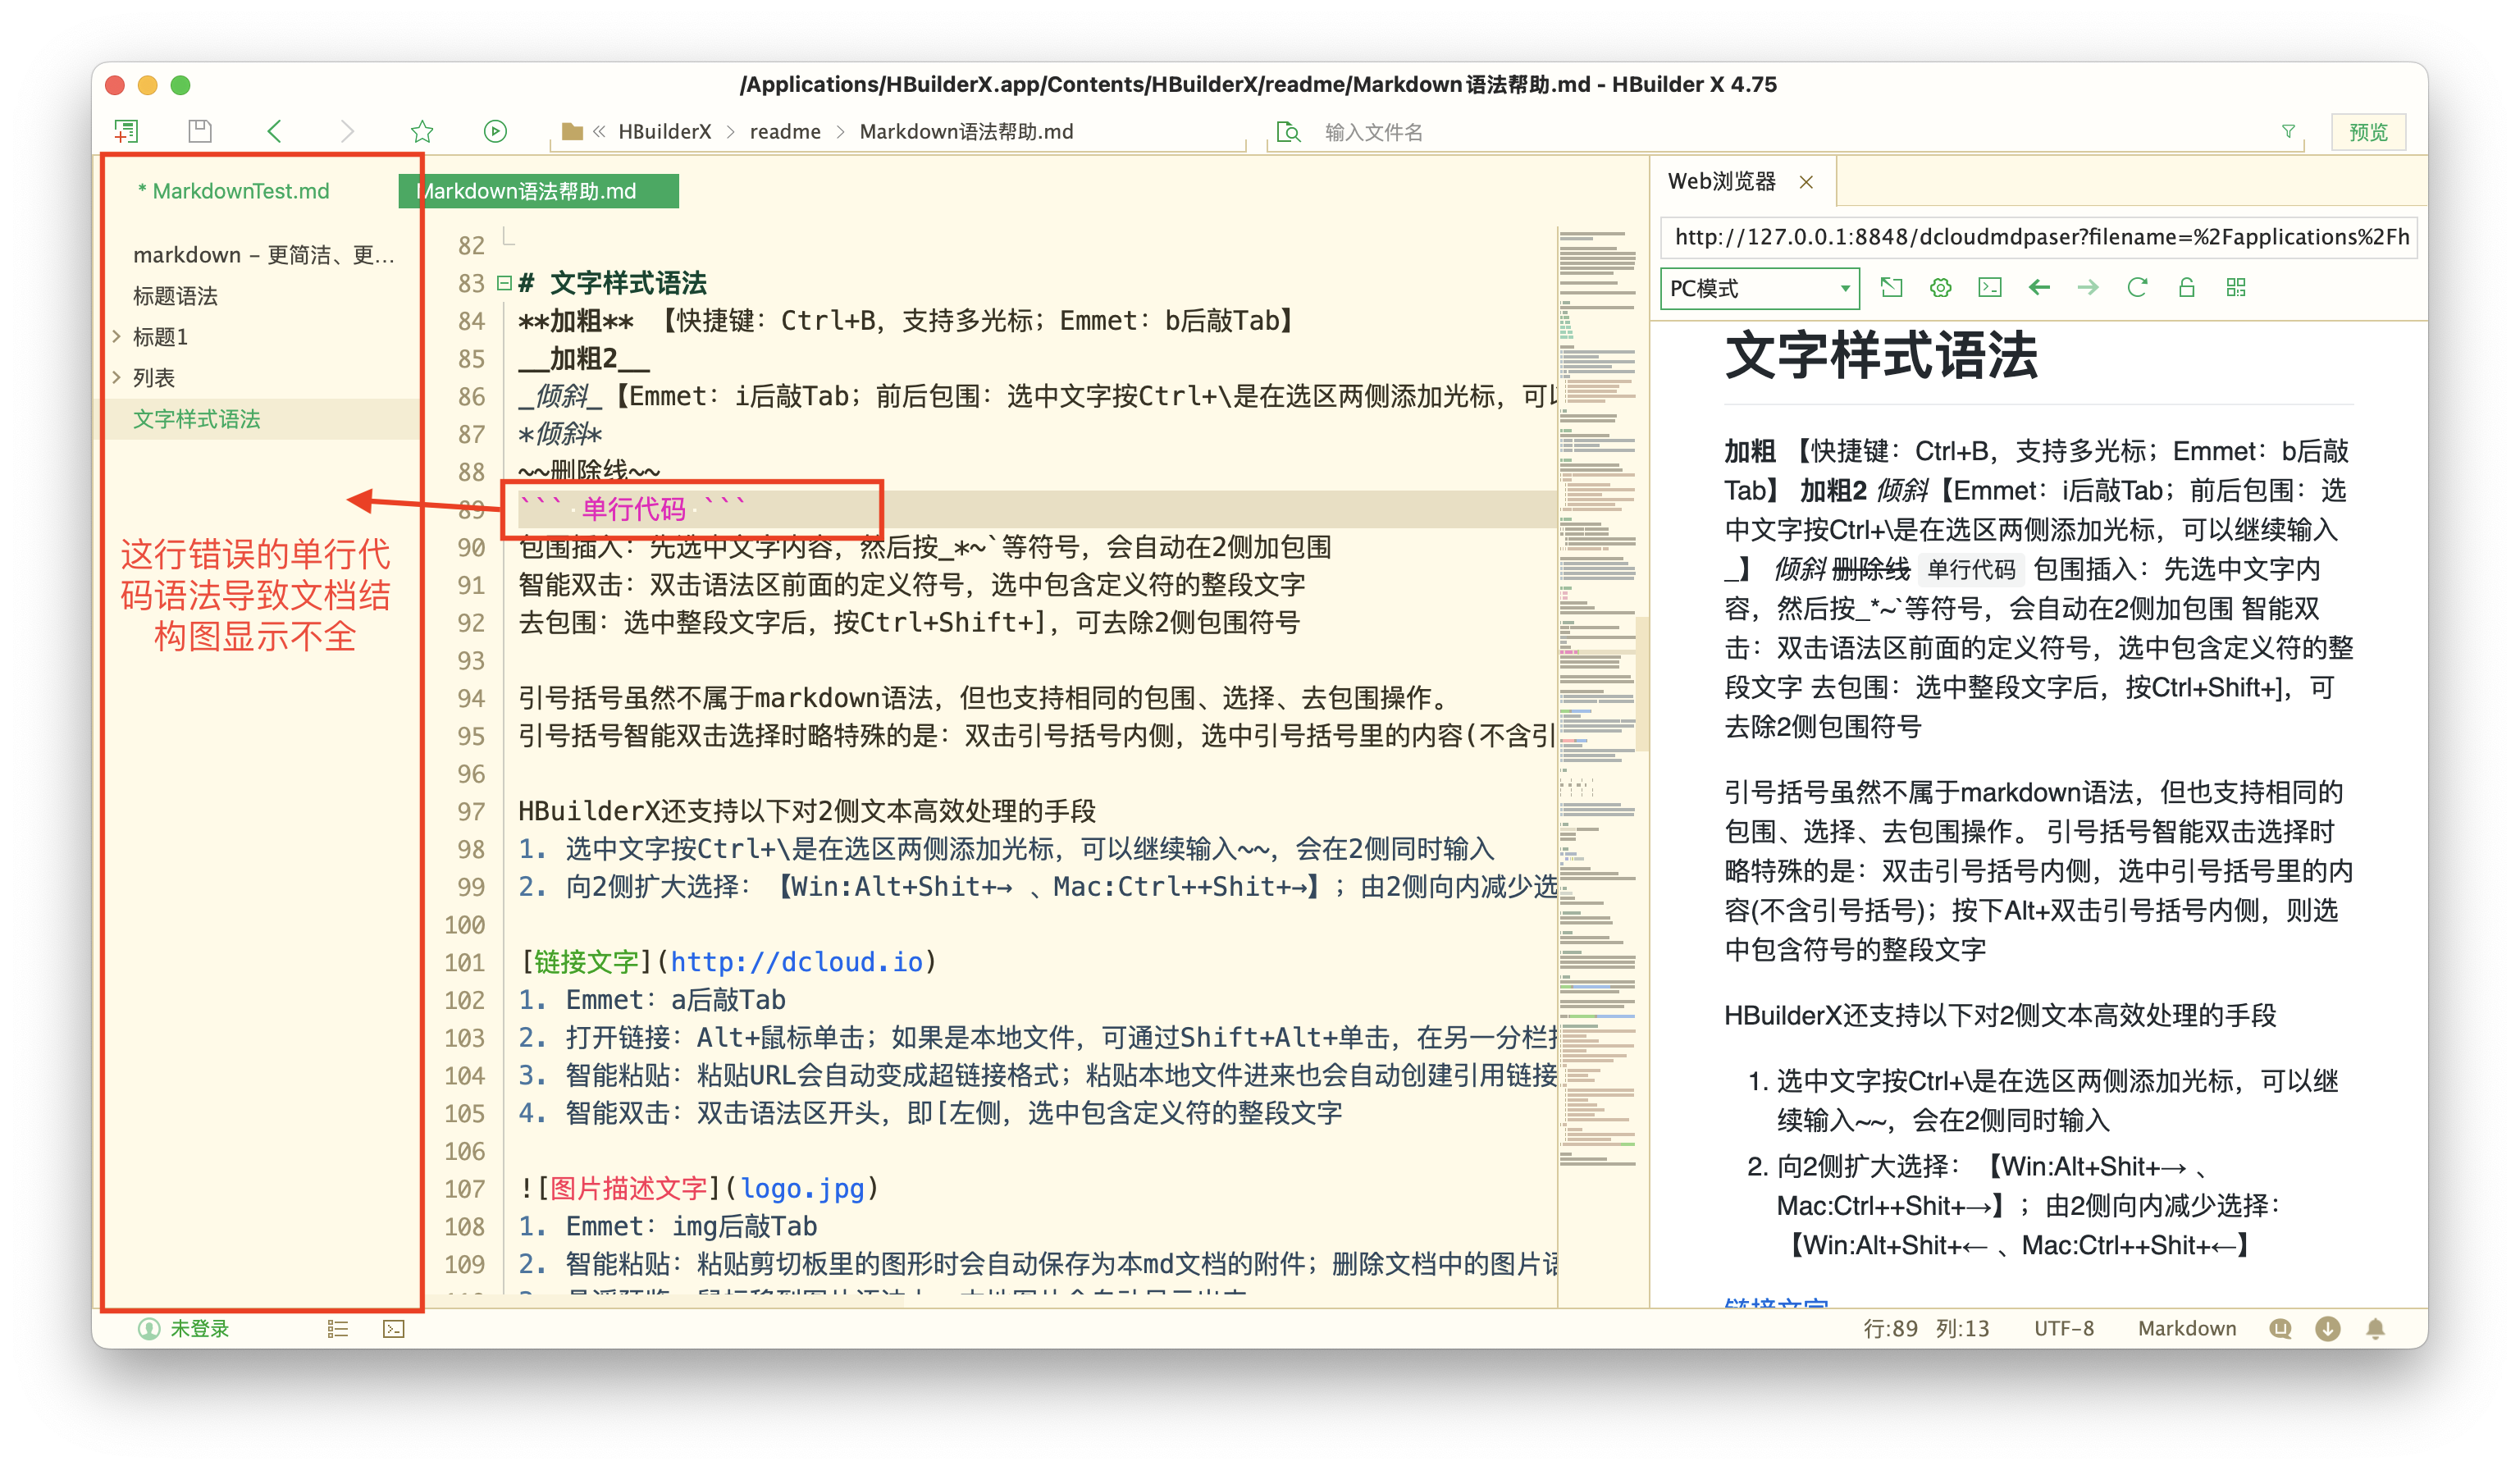The width and height of the screenshot is (2520, 1470).
Task: Click the 未登录 login label
Action: point(199,1328)
